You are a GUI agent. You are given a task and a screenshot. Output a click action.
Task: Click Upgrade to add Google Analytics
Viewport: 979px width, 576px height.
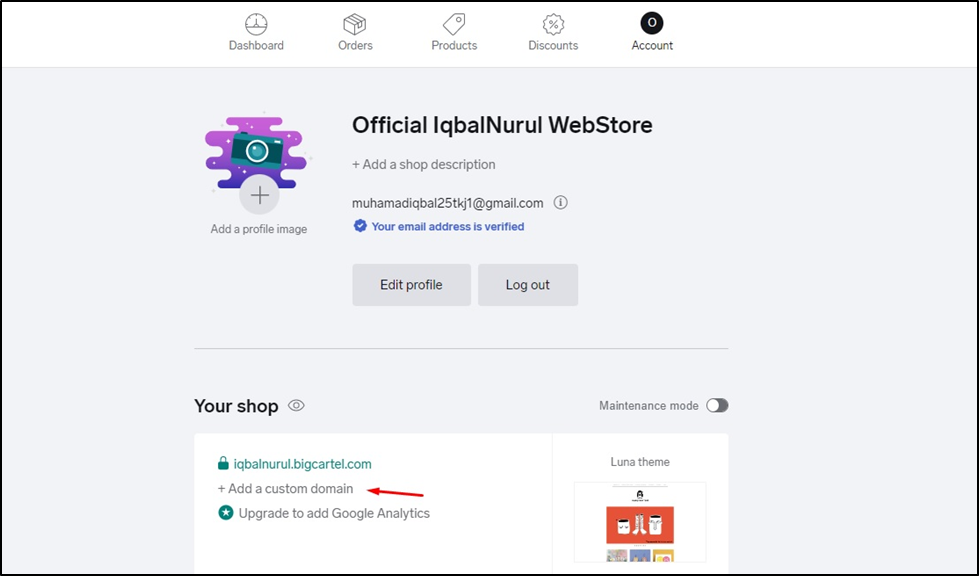click(x=334, y=514)
